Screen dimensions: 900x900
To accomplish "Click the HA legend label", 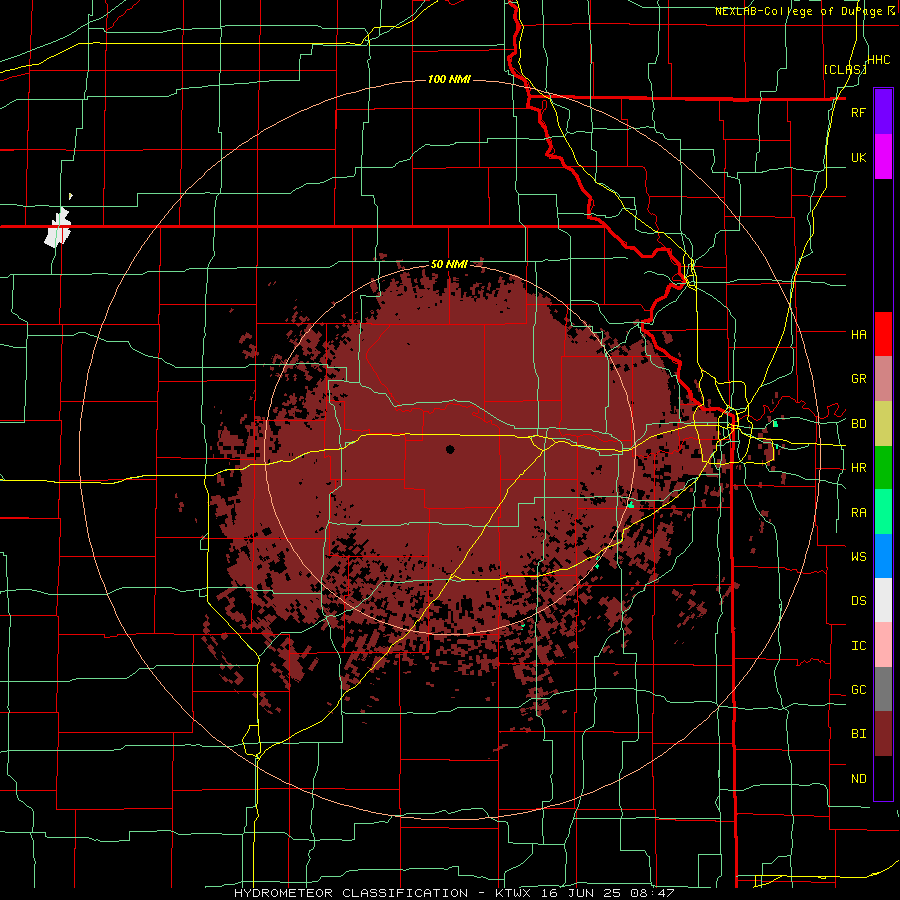I will (858, 334).
